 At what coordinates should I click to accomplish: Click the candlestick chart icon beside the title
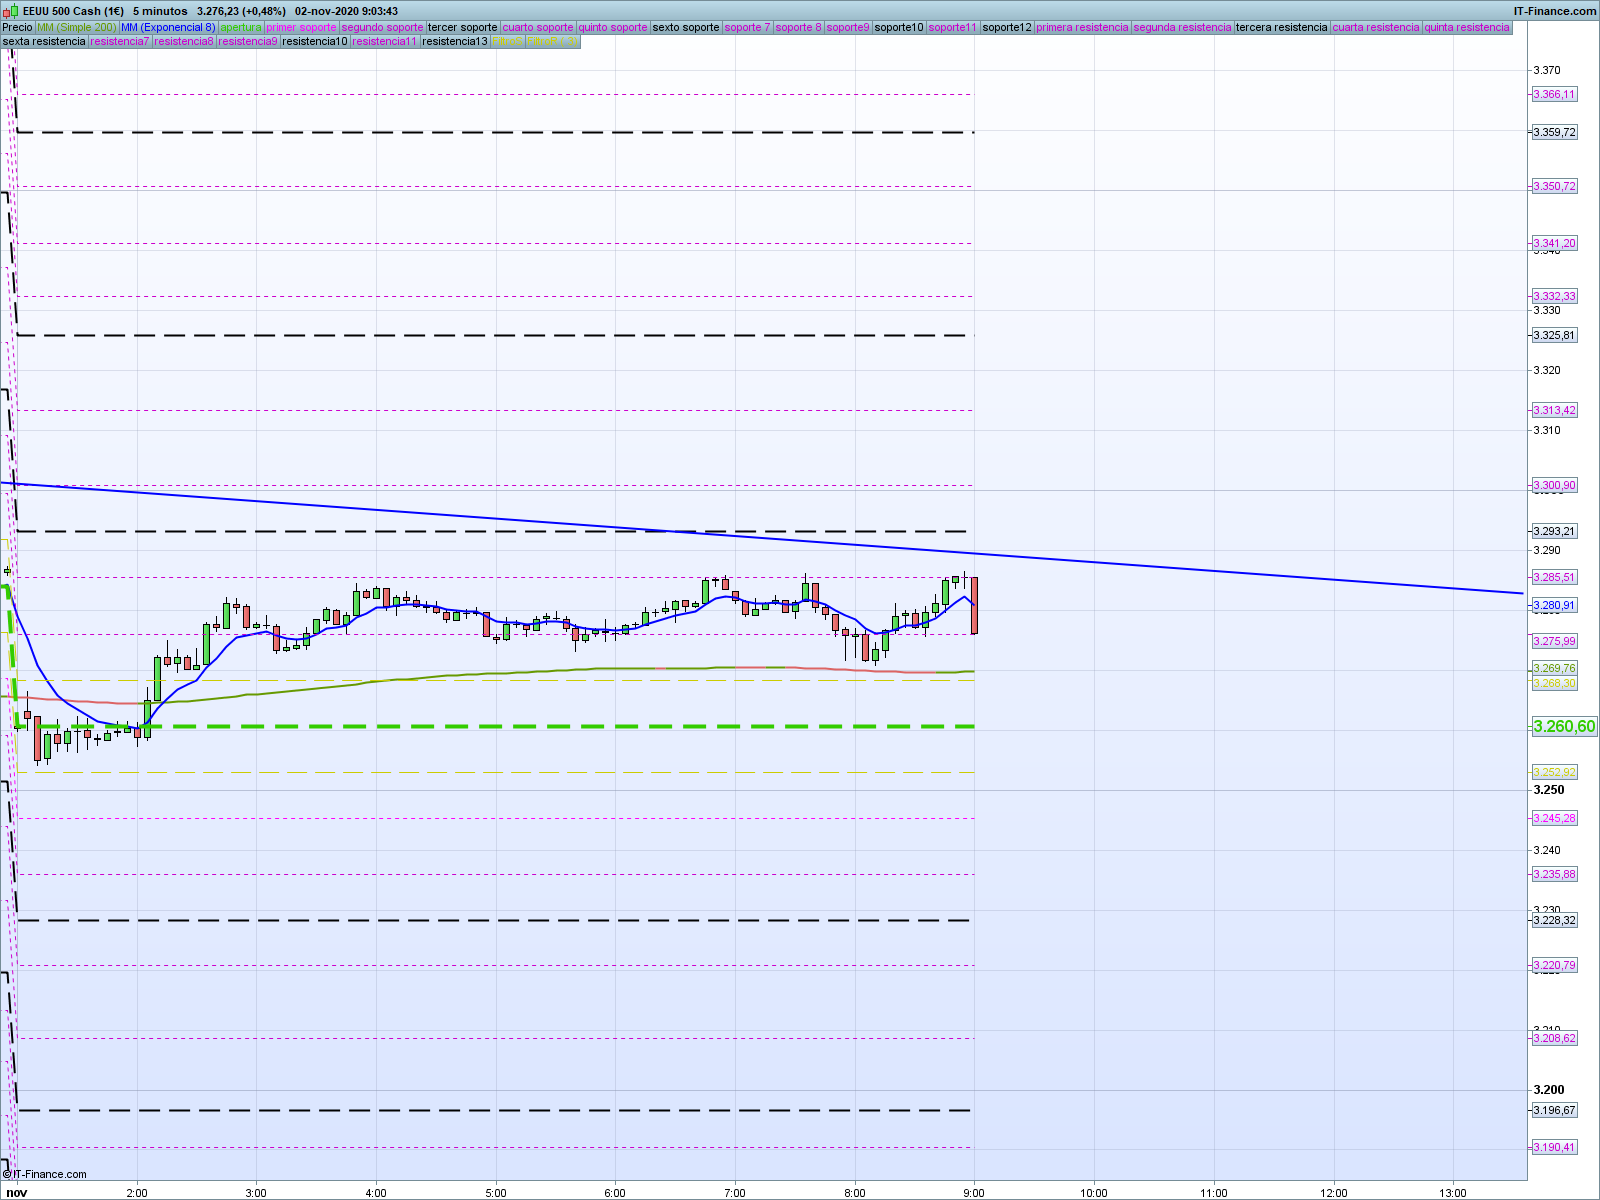pyautogui.click(x=11, y=11)
